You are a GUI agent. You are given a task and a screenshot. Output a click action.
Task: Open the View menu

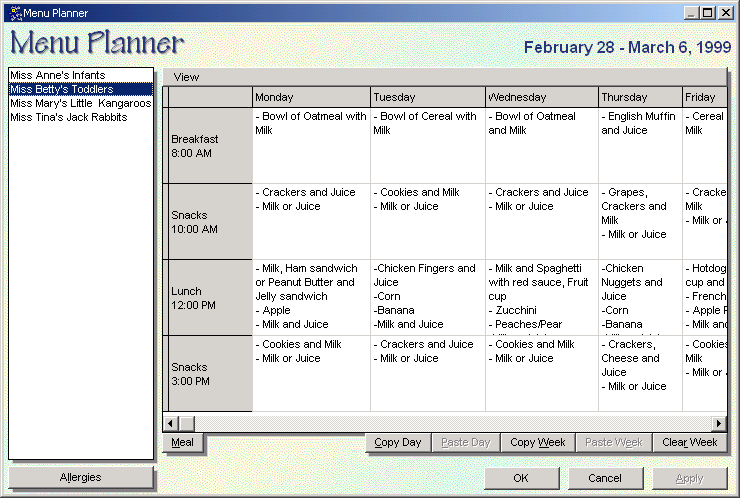pyautogui.click(x=186, y=77)
